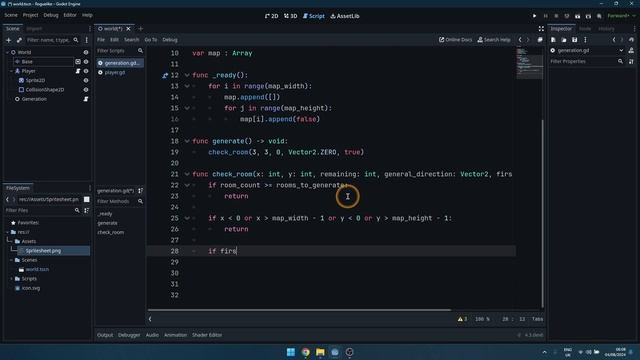Toggle visibility of Player node
The image size is (640, 360).
(x=86, y=71)
